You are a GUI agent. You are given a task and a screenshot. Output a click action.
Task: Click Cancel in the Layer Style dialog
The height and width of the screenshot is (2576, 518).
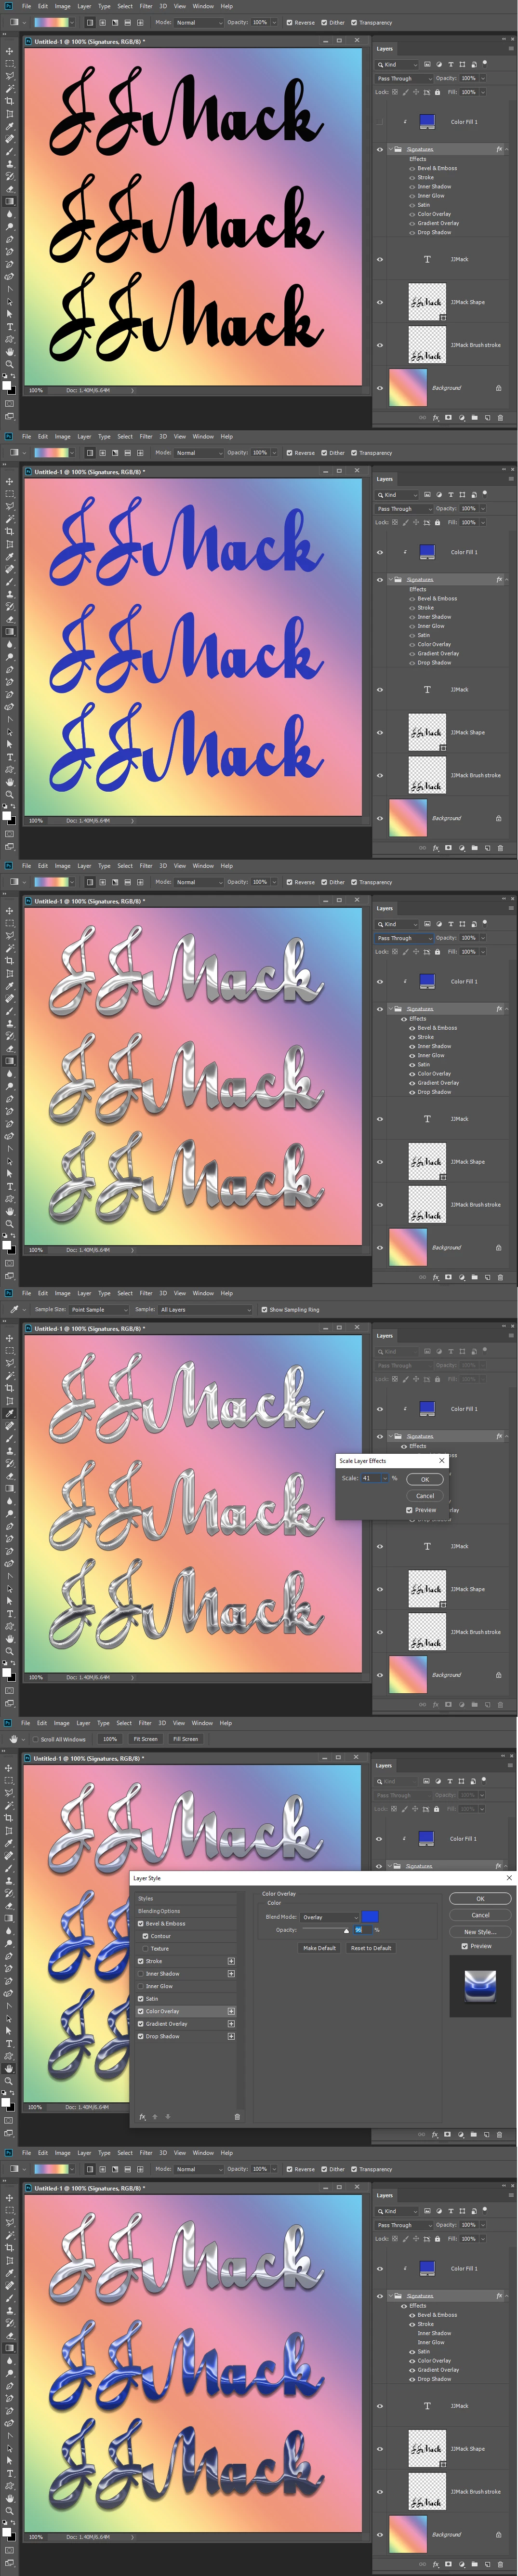pyautogui.click(x=480, y=1915)
